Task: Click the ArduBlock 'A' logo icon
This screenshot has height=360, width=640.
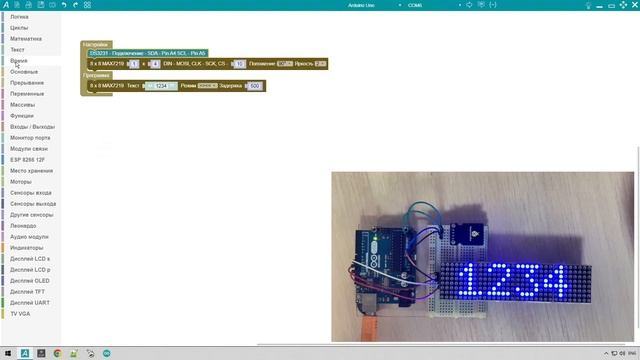Action: (x=6, y=5)
